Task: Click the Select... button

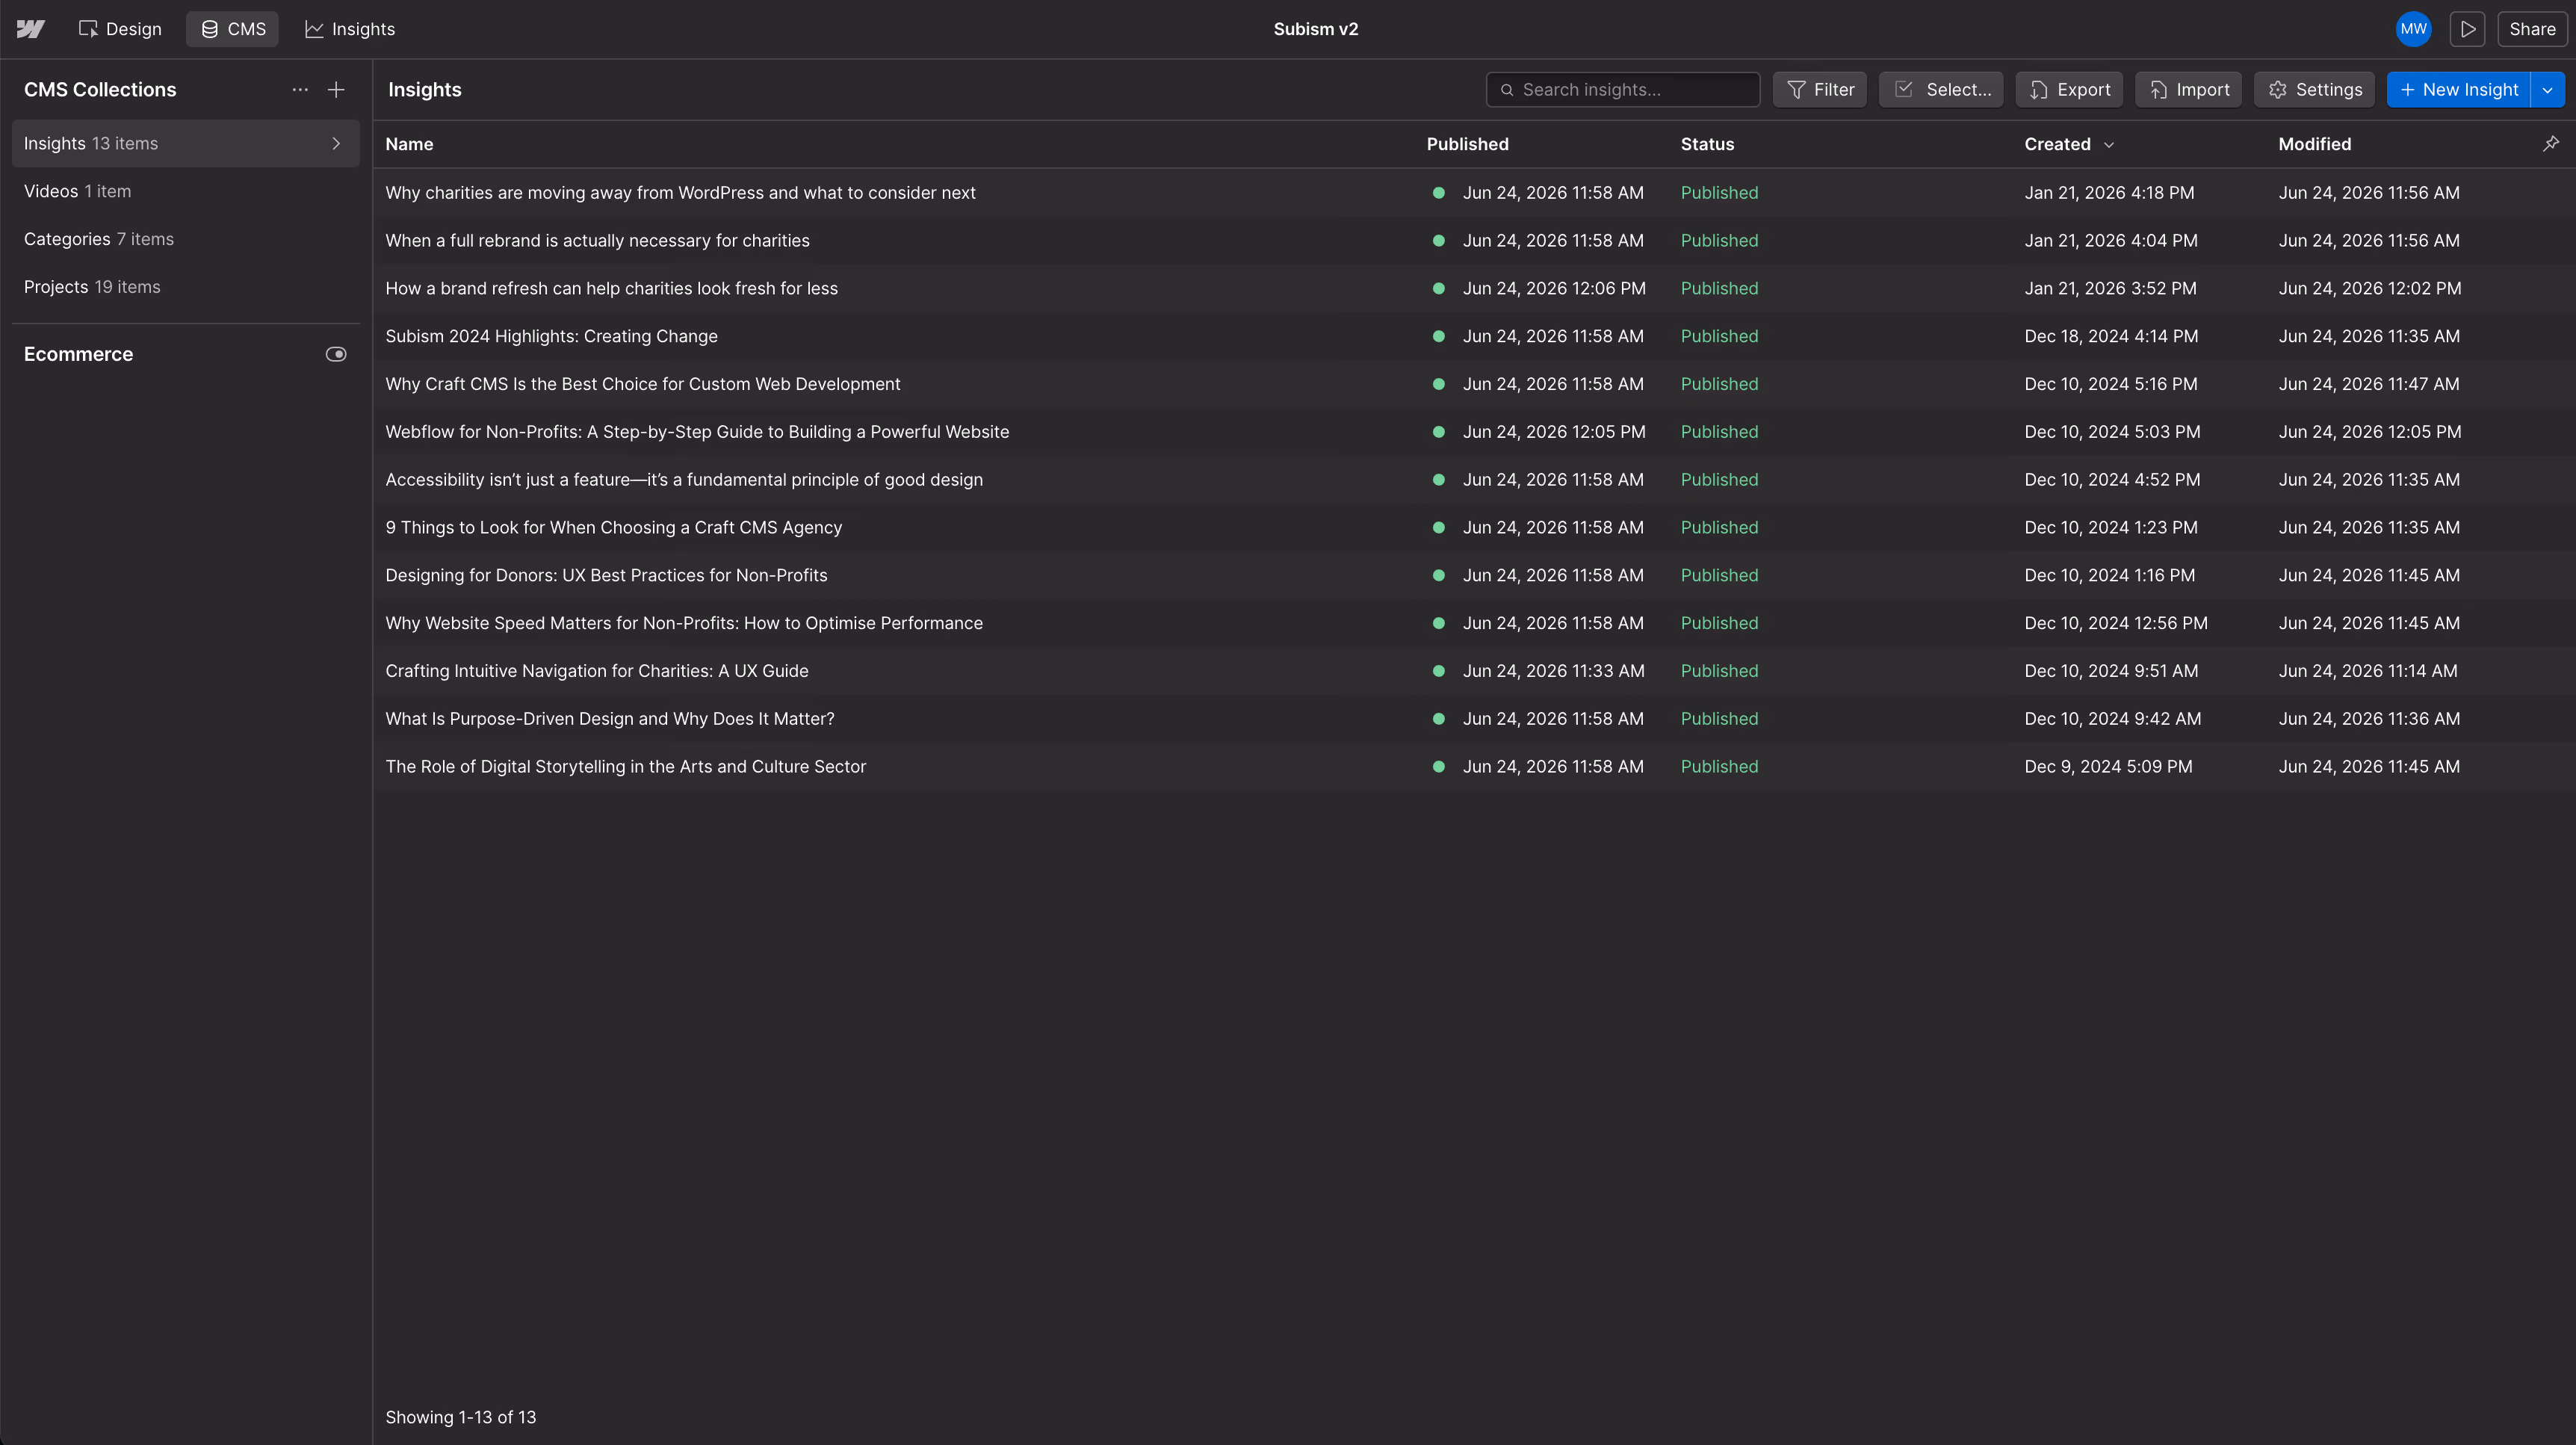Action: click(1941, 90)
